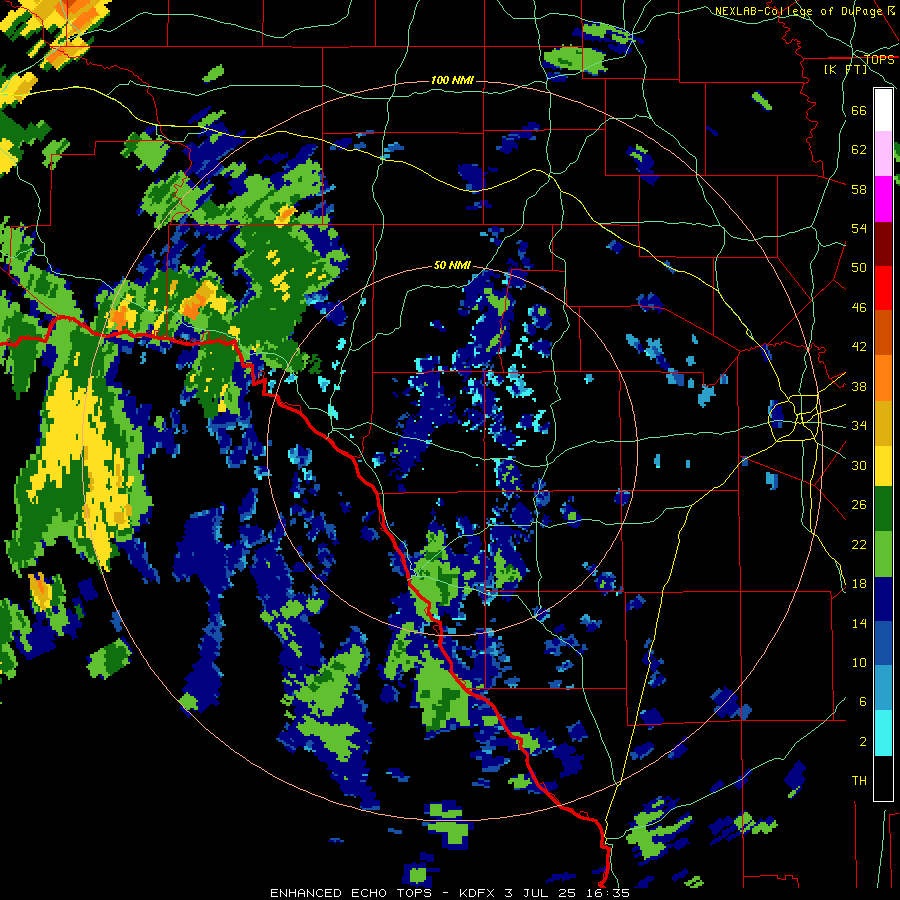Click the 100 NMI range ring label
The image size is (900, 900).
(452, 80)
